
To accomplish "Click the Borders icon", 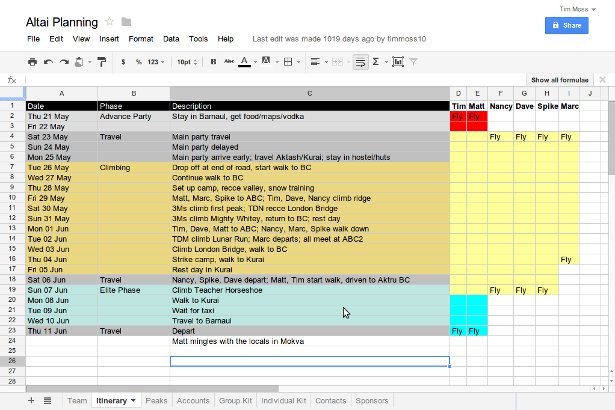I will [288, 62].
